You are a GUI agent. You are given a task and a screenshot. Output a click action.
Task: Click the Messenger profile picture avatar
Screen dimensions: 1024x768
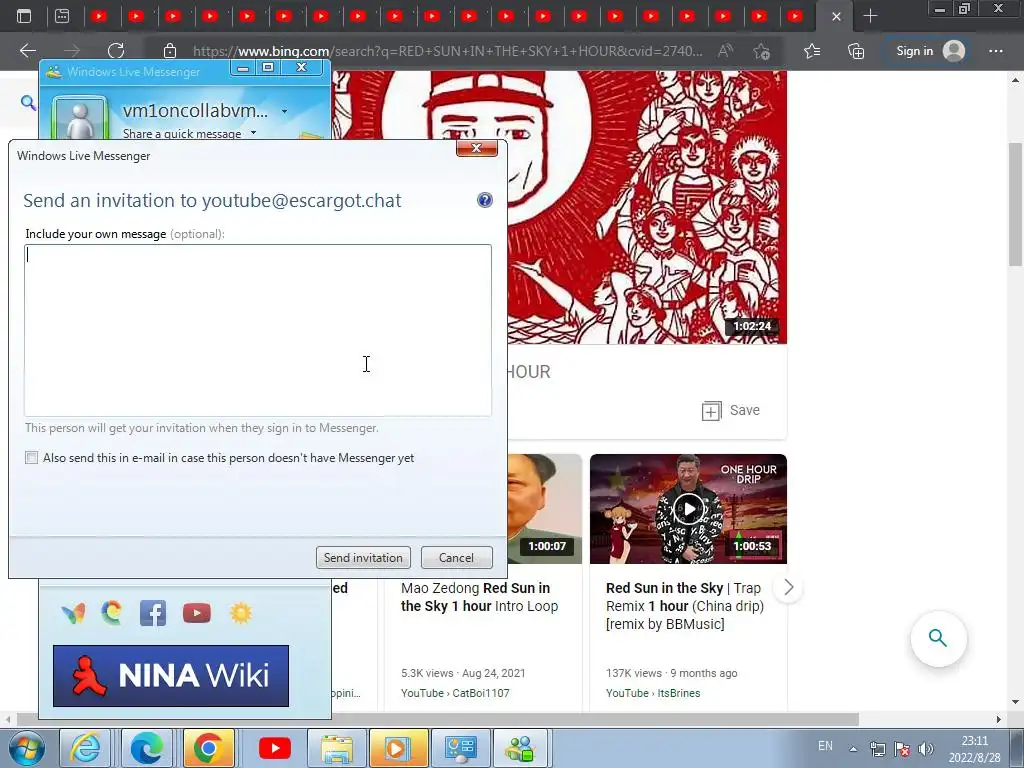(x=80, y=120)
